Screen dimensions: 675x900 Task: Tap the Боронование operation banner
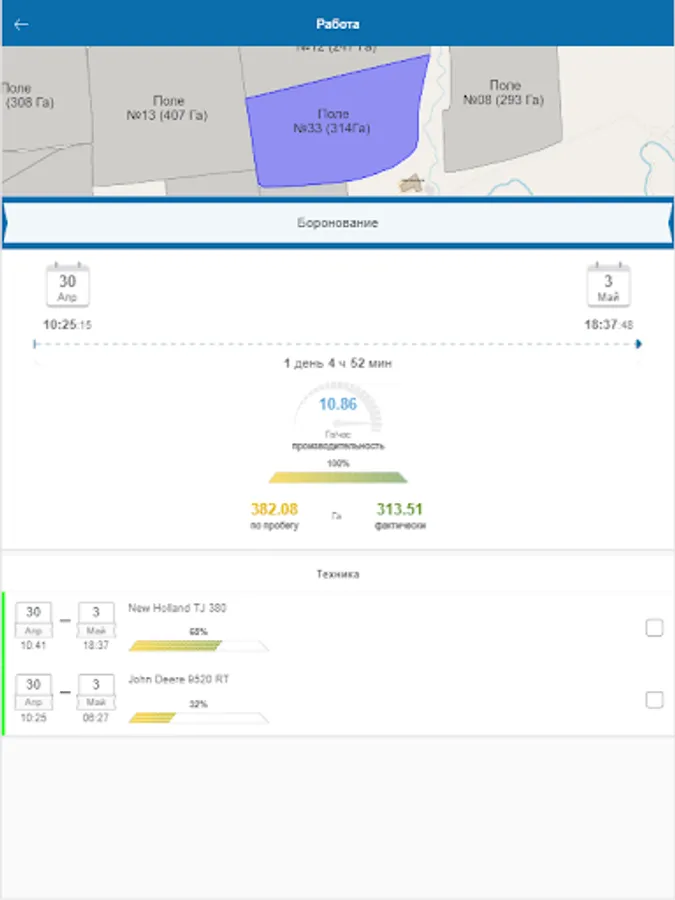coord(338,223)
